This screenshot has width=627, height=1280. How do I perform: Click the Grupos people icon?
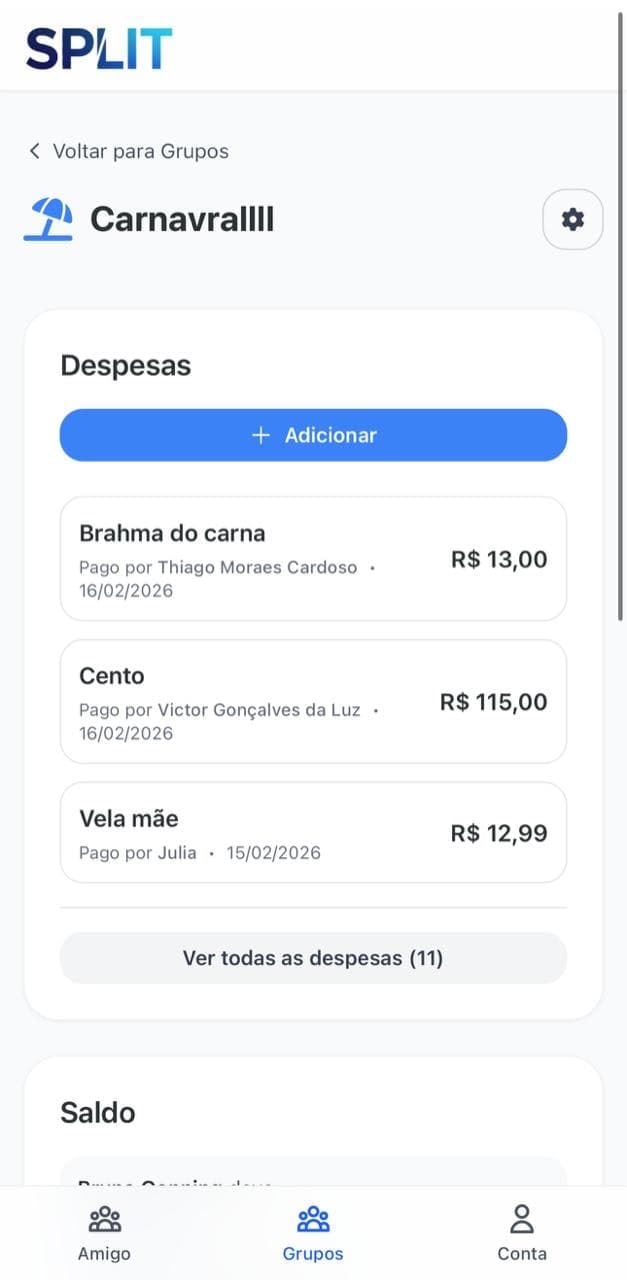[x=313, y=1219]
